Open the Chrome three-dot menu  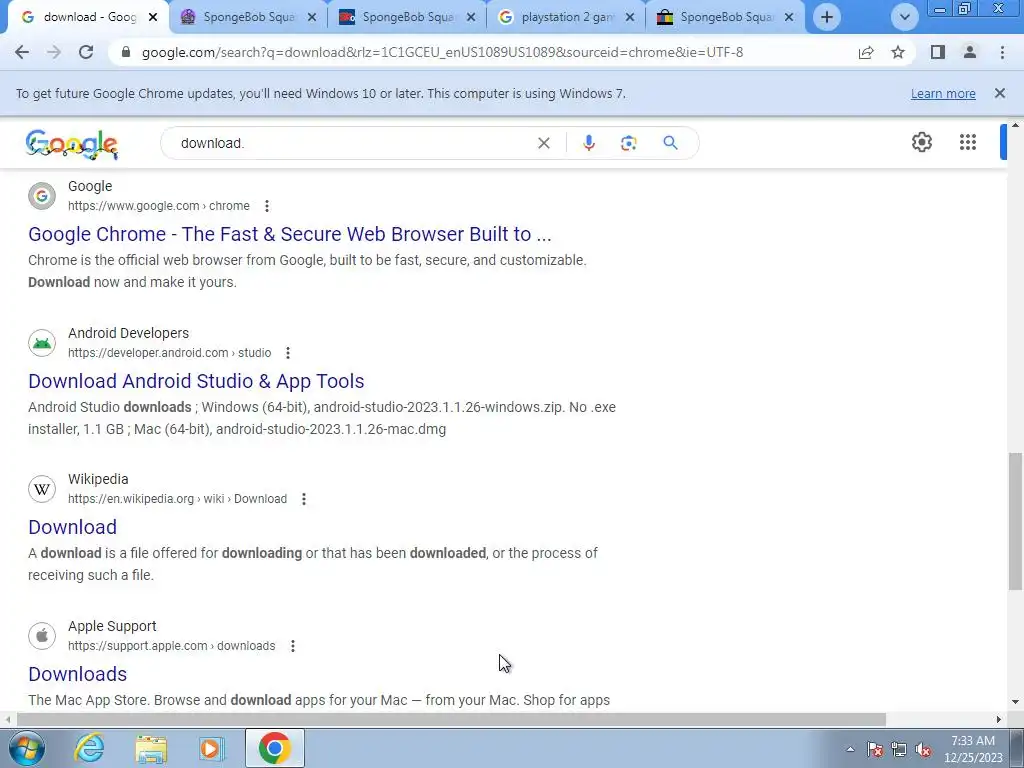[1002, 52]
